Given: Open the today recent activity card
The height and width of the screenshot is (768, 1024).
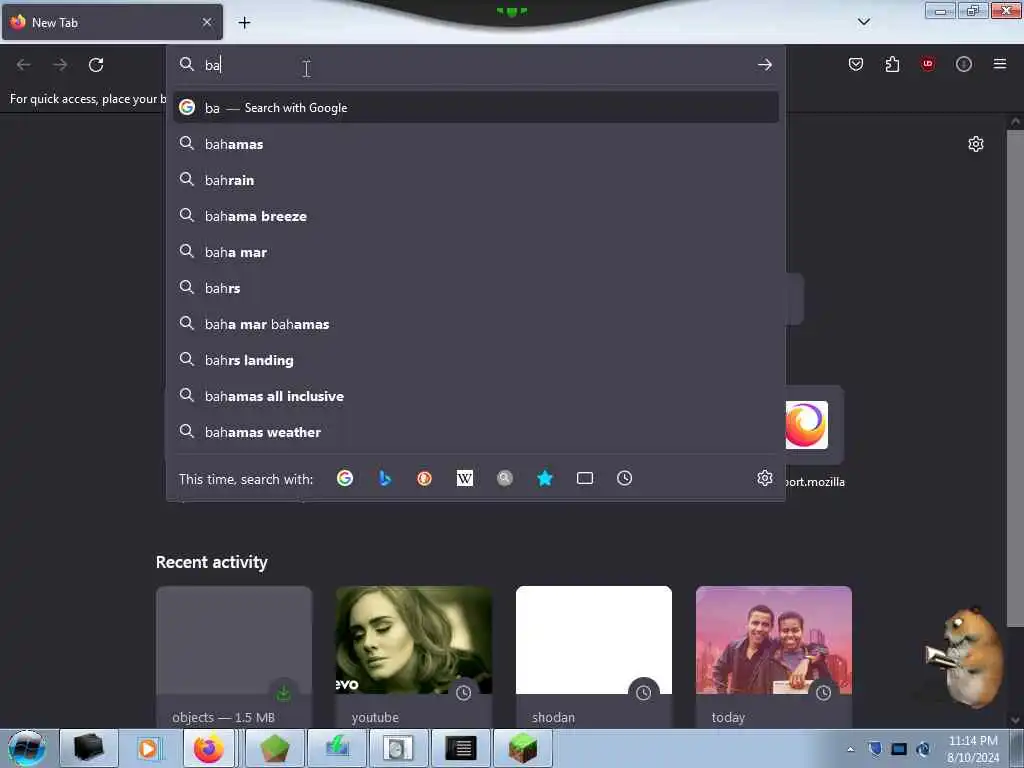Looking at the screenshot, I should [774, 656].
